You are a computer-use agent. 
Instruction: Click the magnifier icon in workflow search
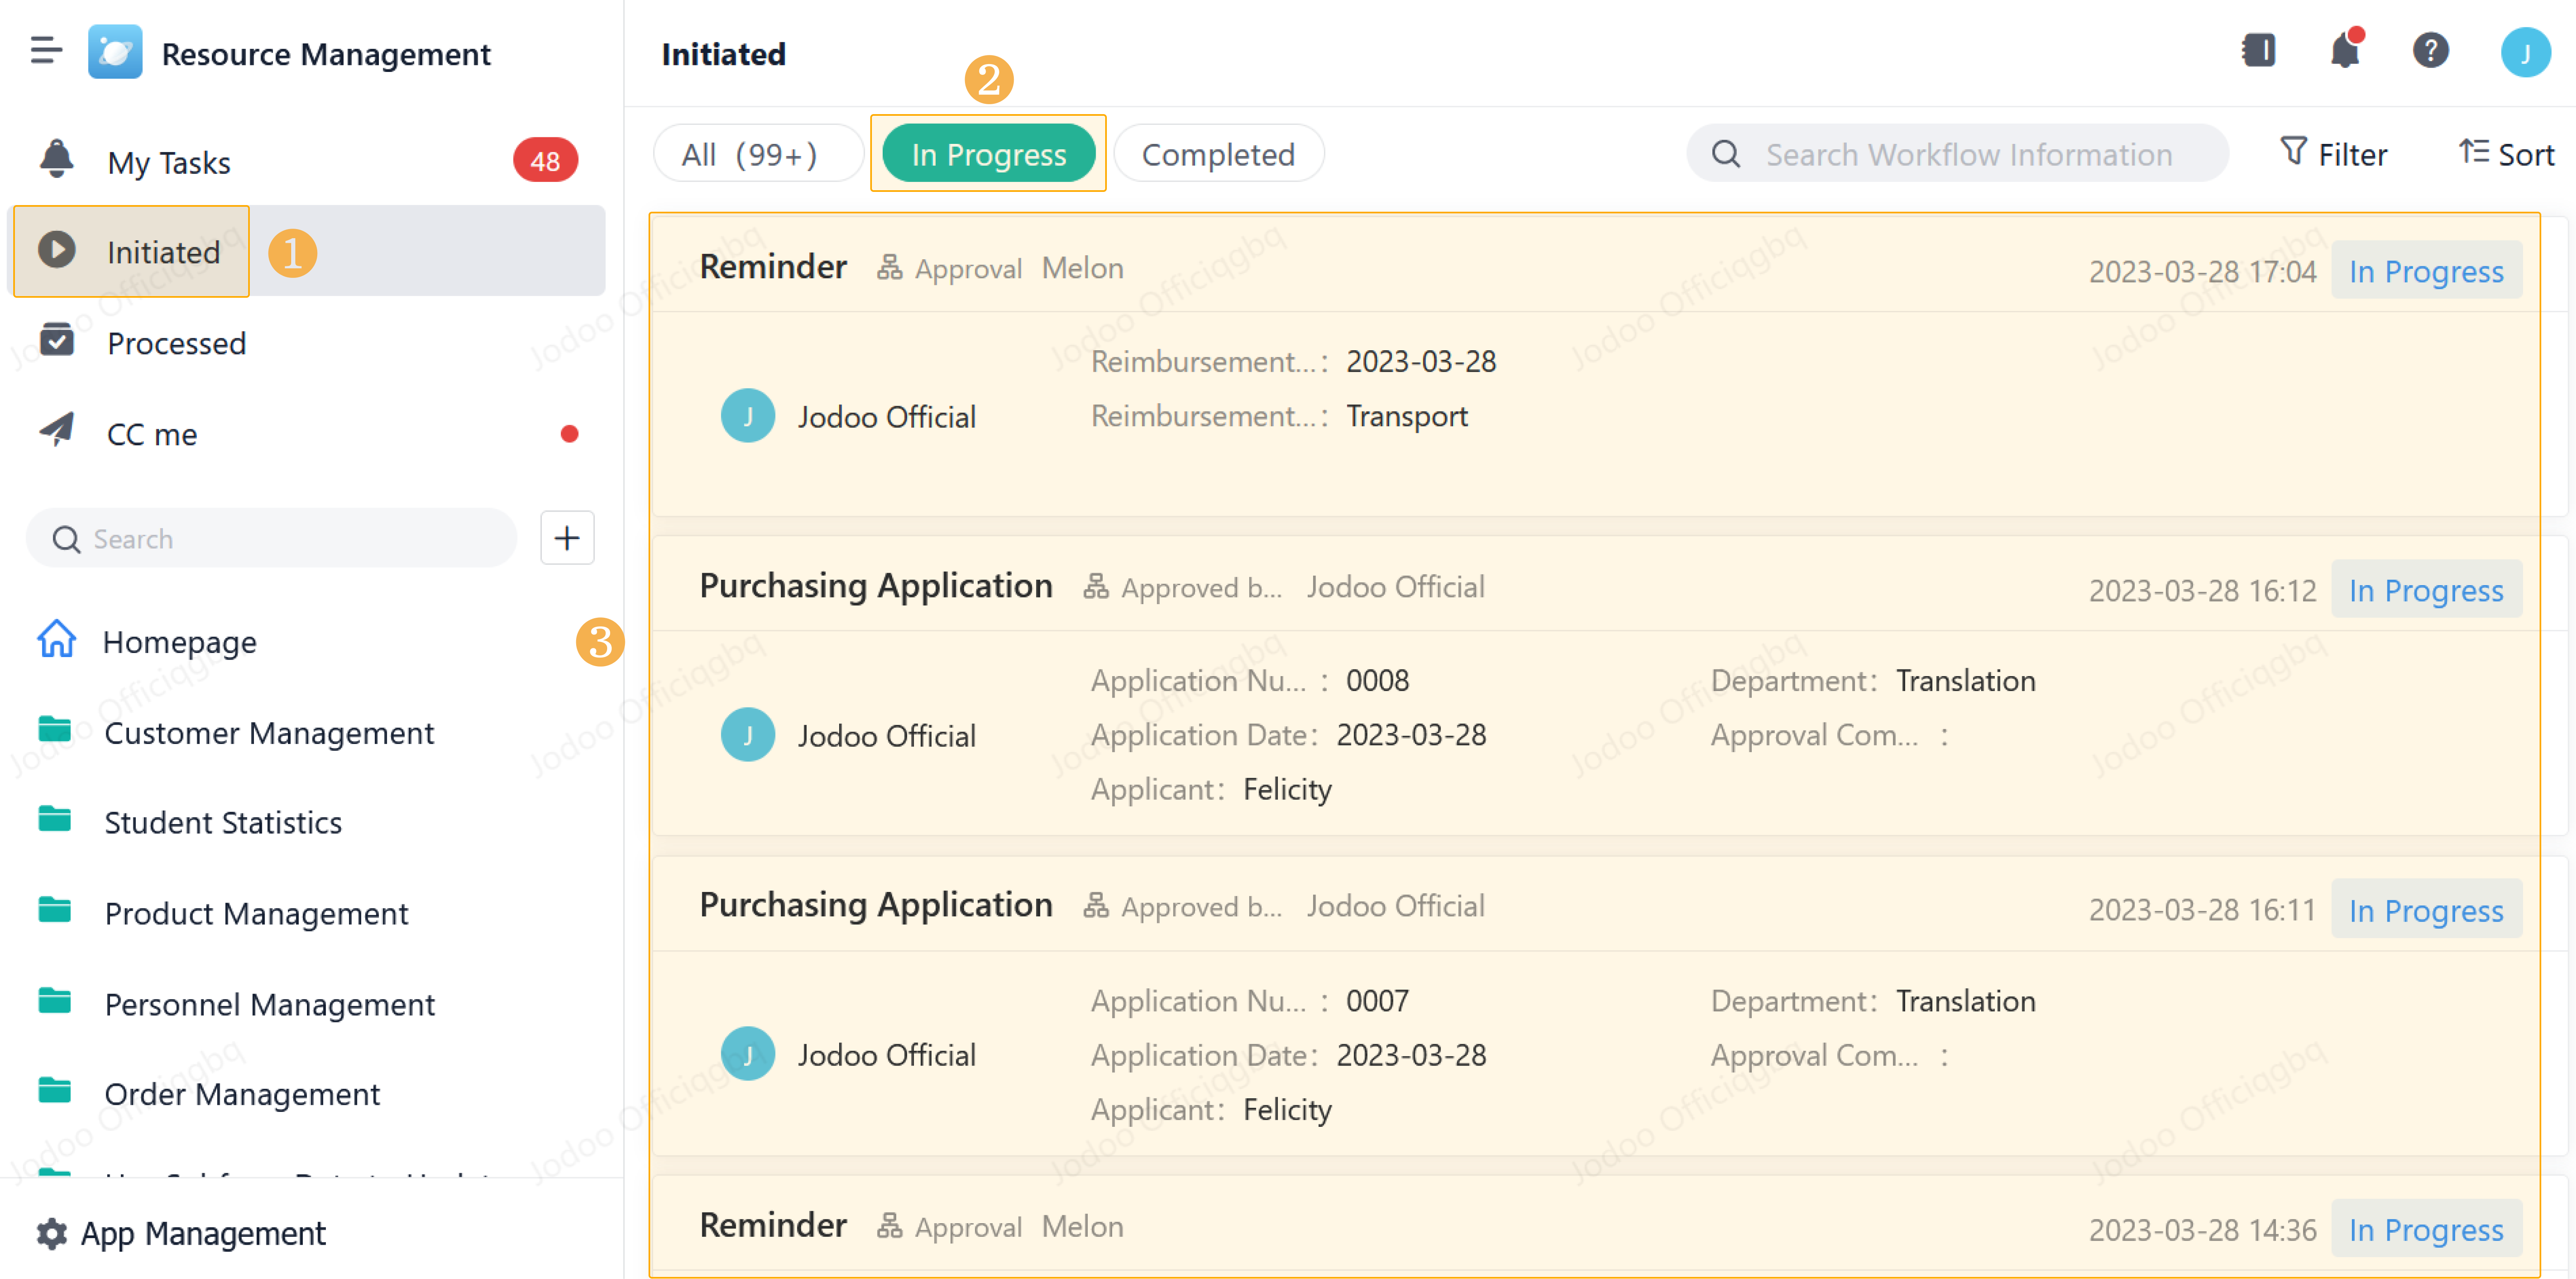(x=1726, y=154)
